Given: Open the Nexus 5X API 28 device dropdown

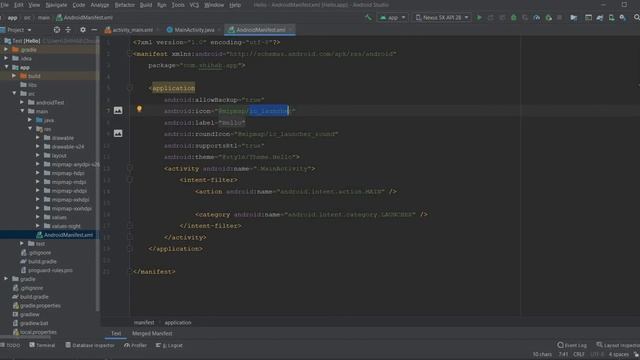Looking at the screenshot, I should pos(442,18).
